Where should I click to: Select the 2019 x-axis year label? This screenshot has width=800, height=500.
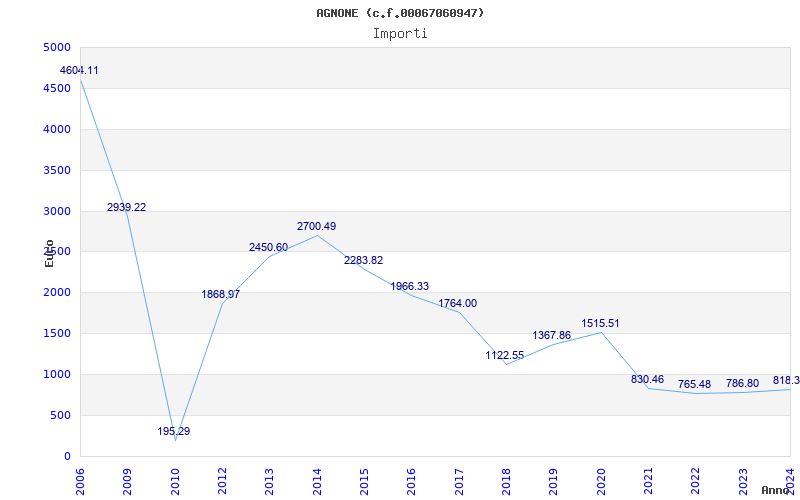click(x=553, y=481)
